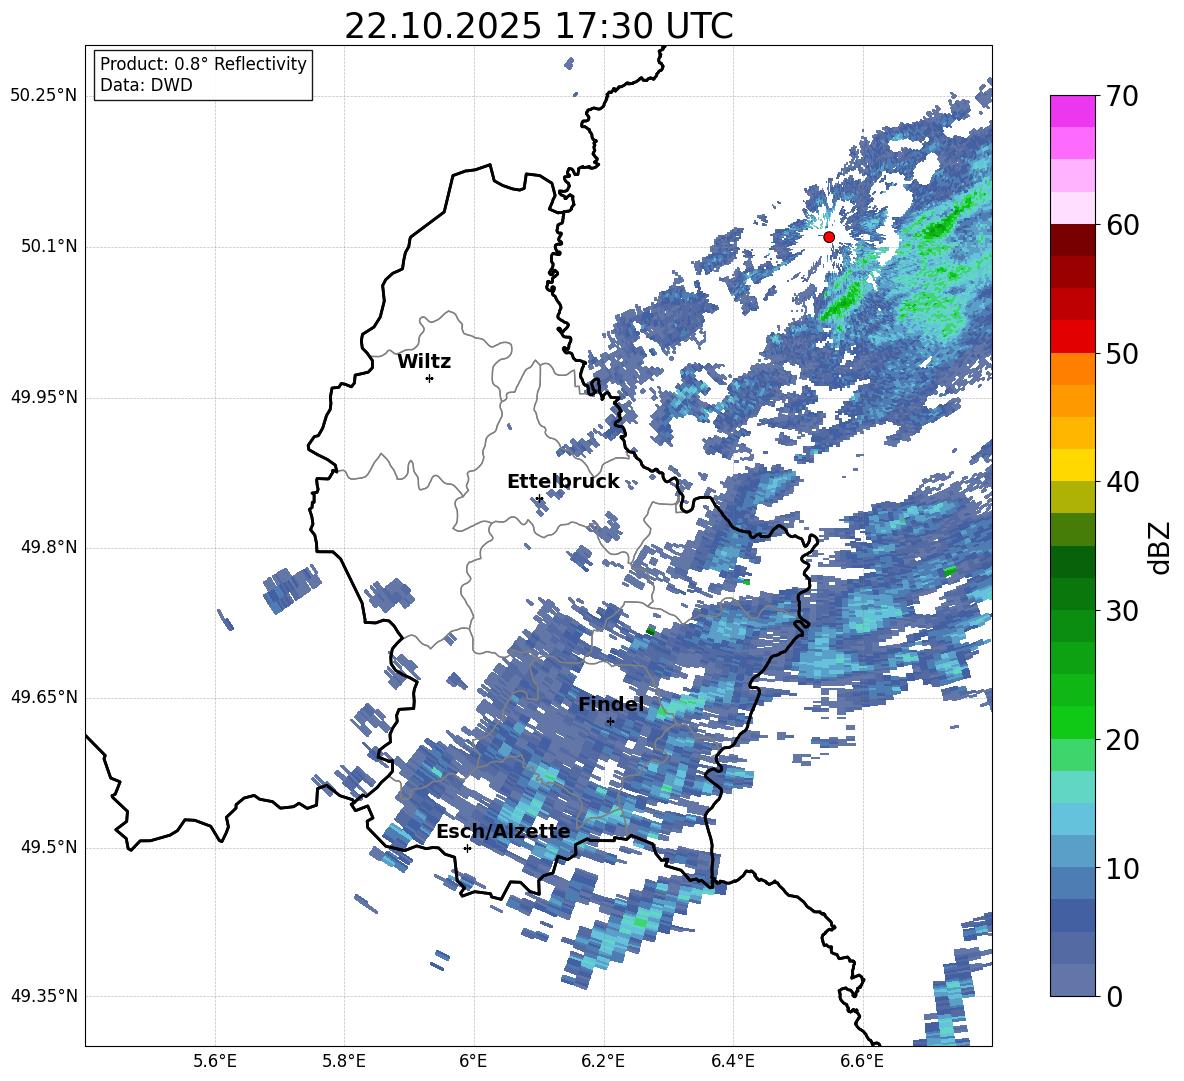Image resolution: width=1184 pixels, height=1081 pixels.
Task: Click the 49.8°N latitude label
Action: (x=48, y=547)
